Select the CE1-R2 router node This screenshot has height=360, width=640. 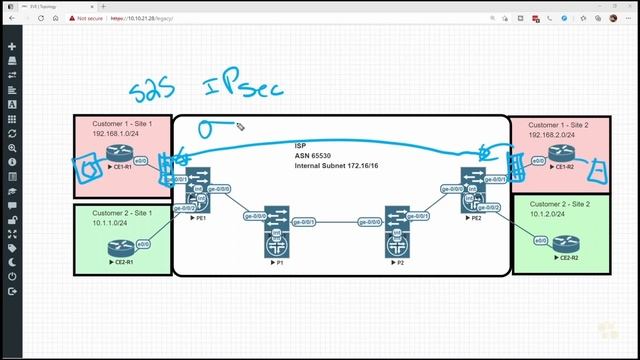click(562, 154)
